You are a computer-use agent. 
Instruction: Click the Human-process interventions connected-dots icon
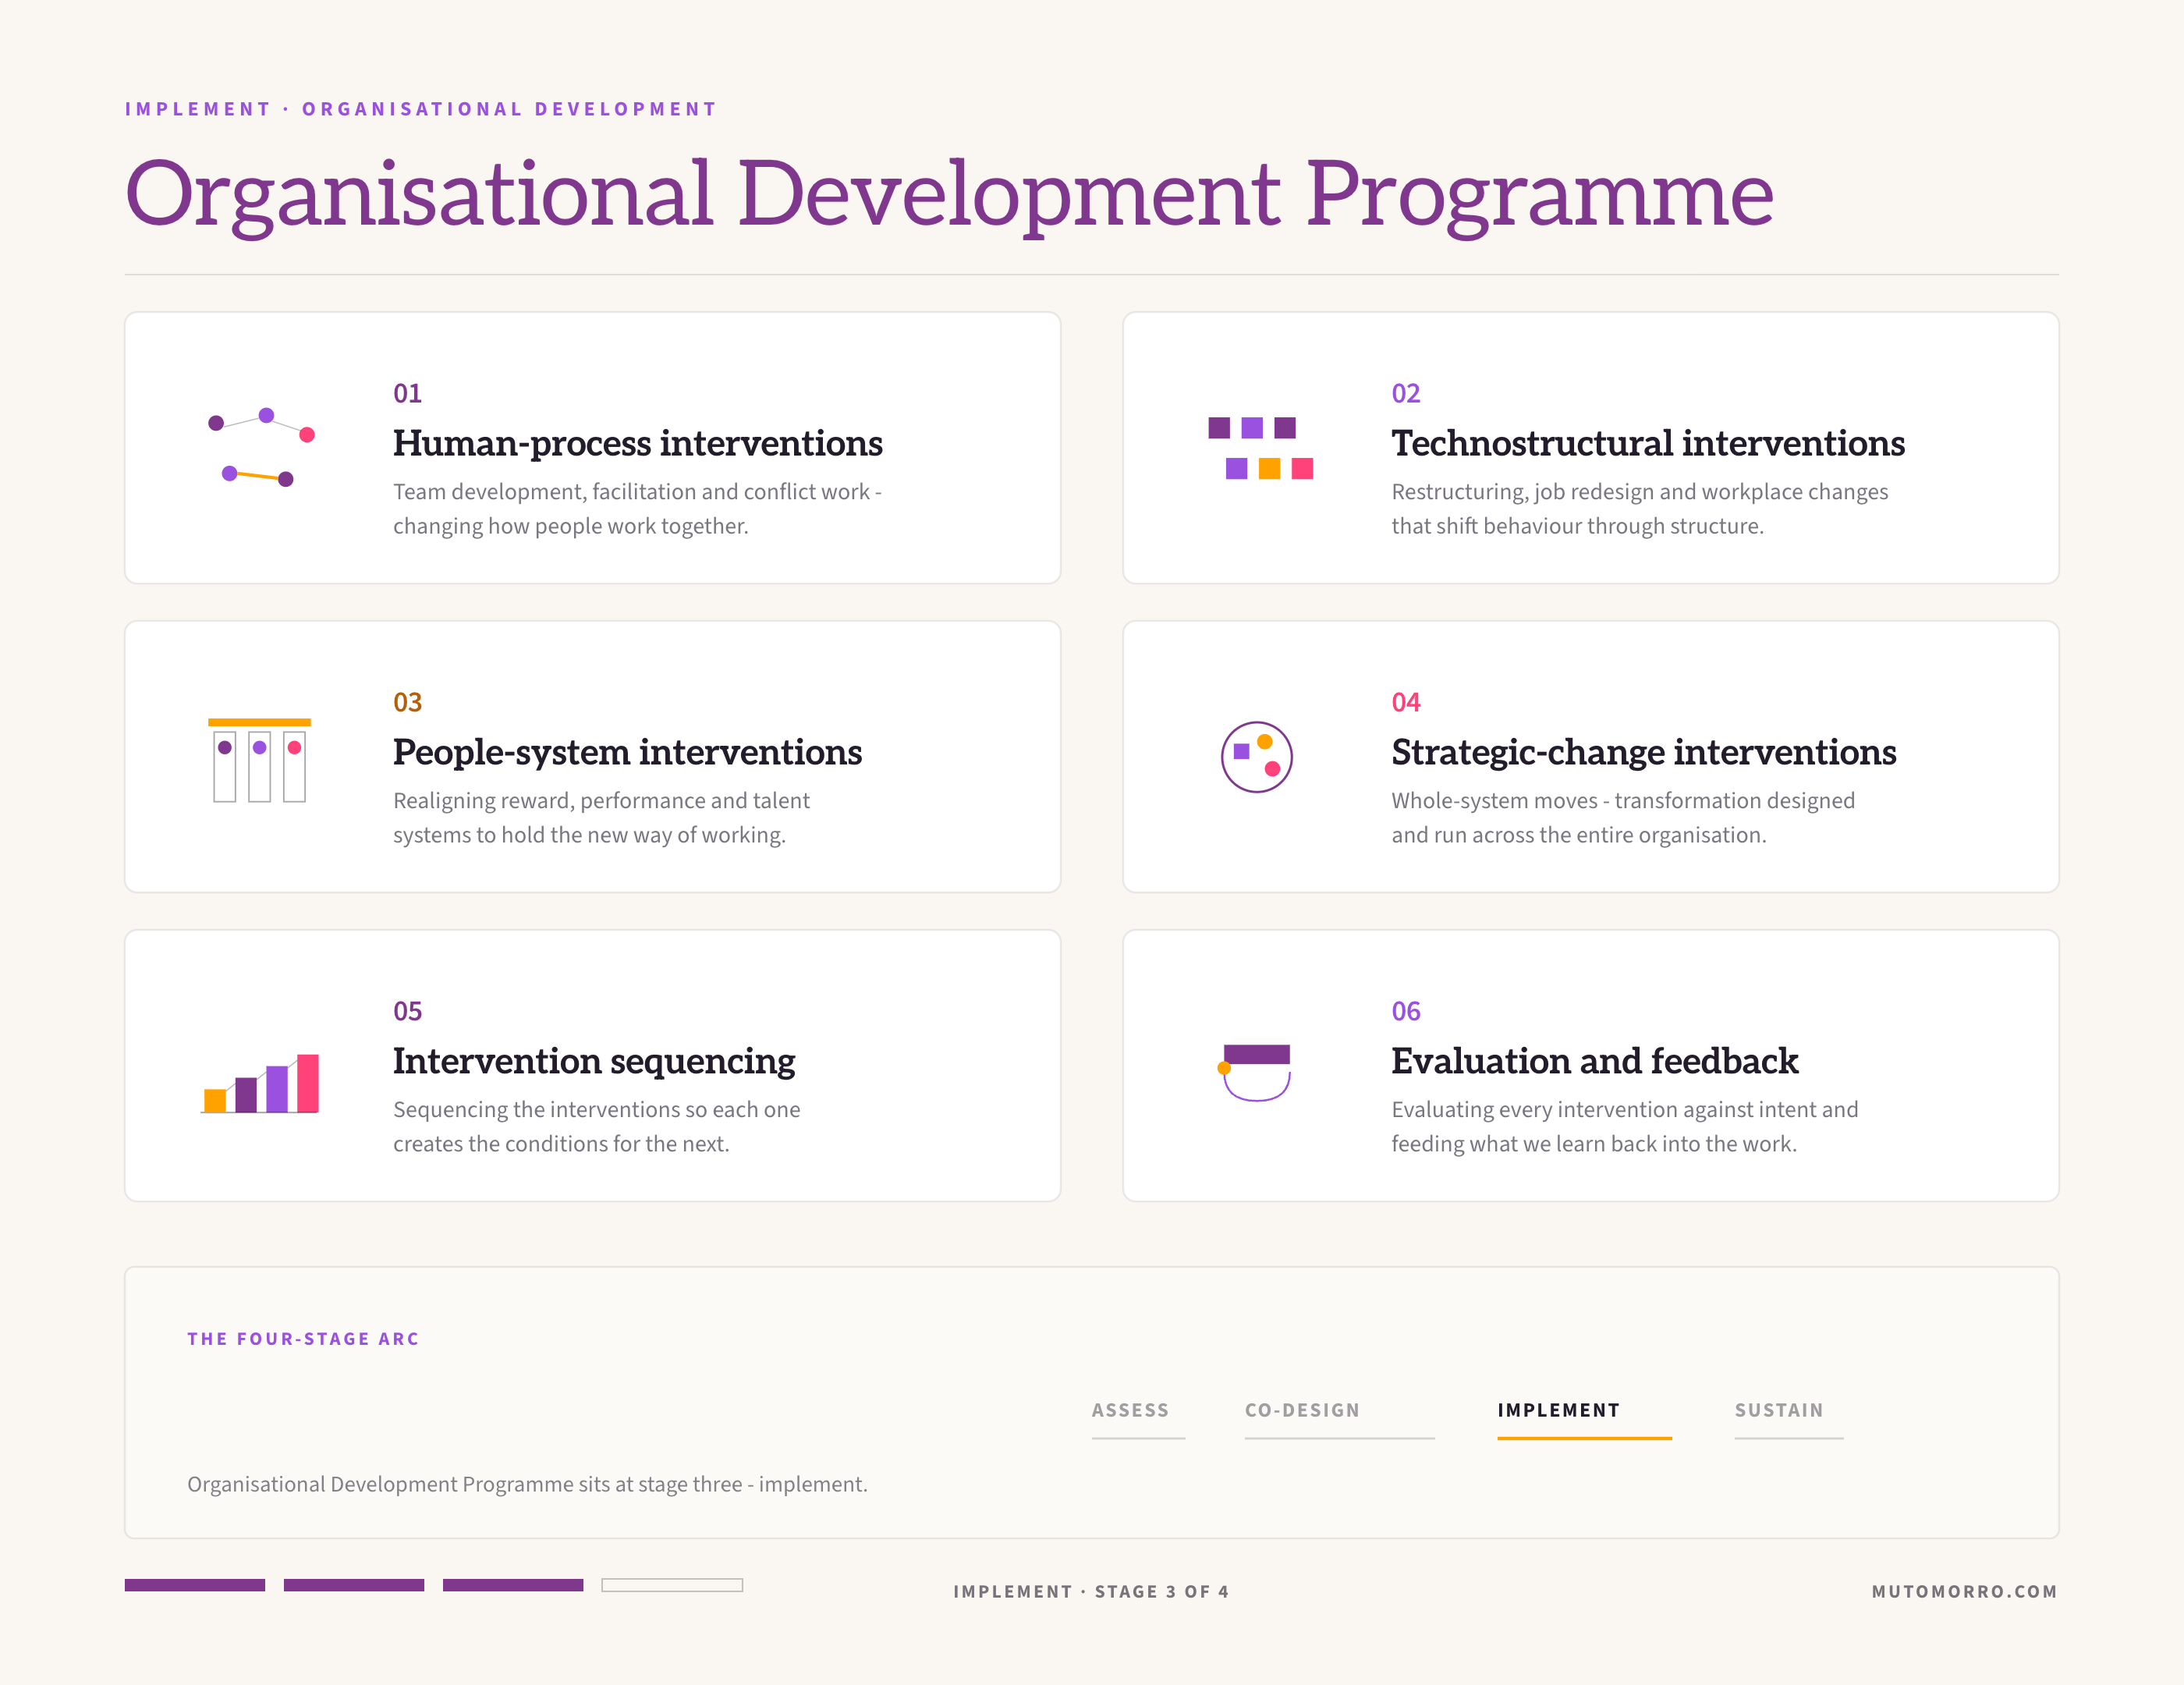coord(260,447)
